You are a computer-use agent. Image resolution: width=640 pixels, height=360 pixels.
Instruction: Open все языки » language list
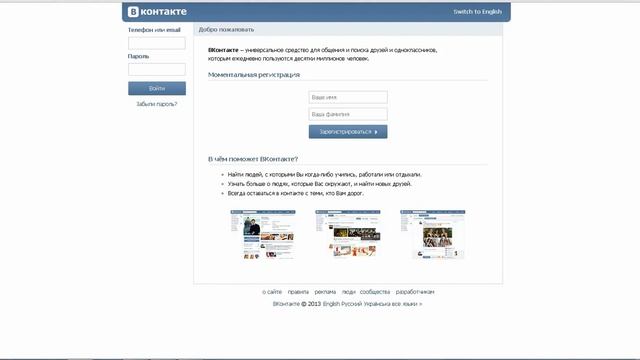click(x=407, y=304)
